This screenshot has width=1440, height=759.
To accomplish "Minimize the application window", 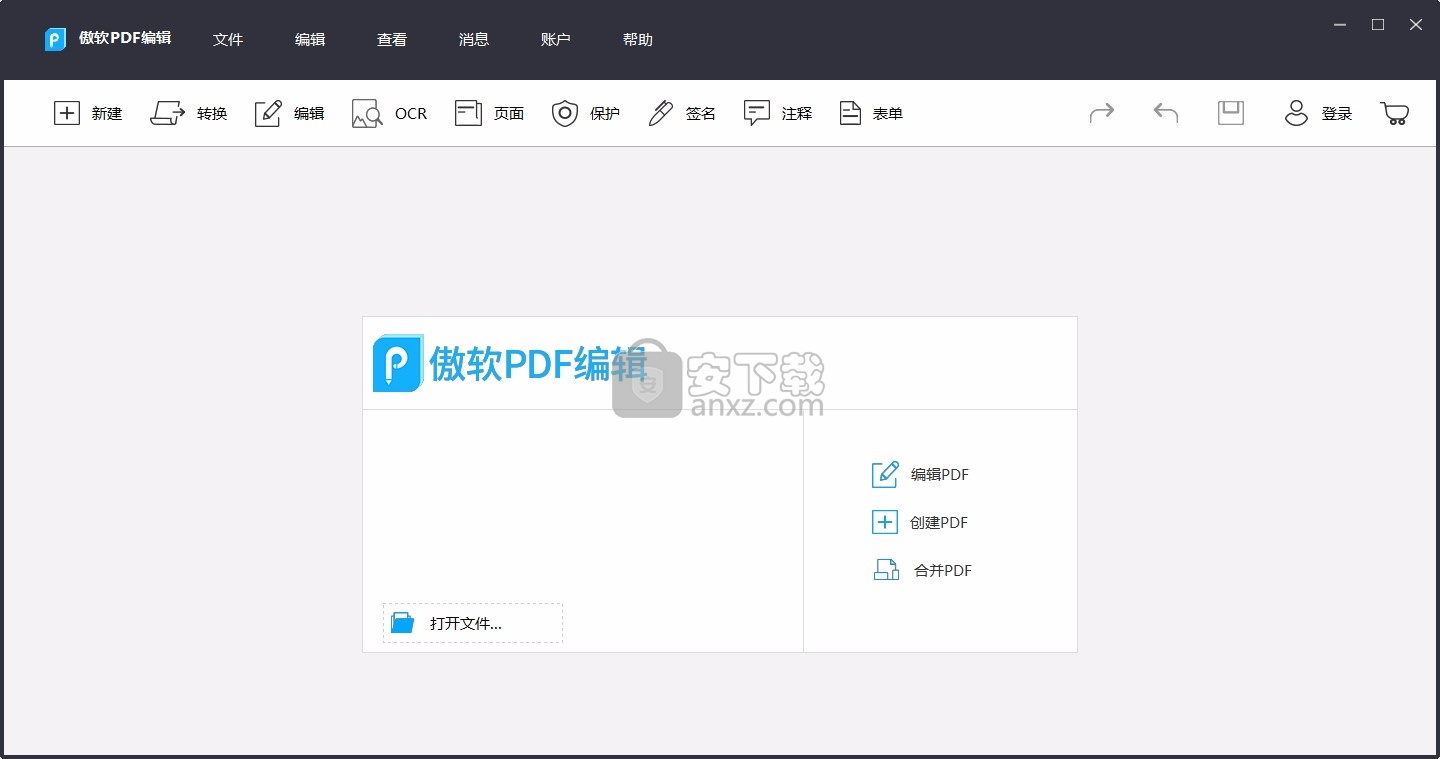I will 1341,25.
